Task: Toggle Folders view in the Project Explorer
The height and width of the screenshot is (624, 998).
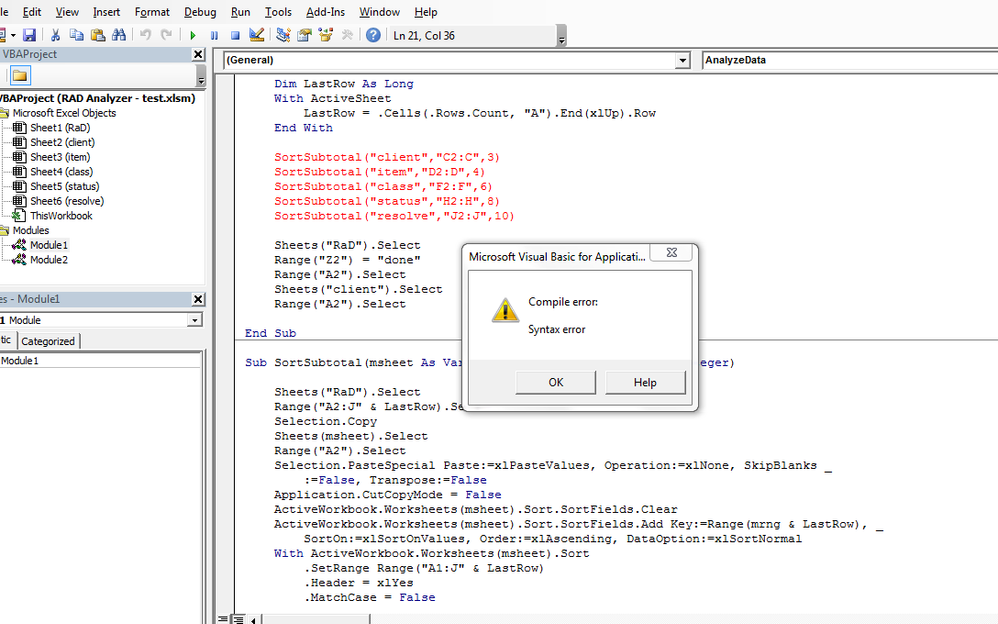Action: coord(18,74)
